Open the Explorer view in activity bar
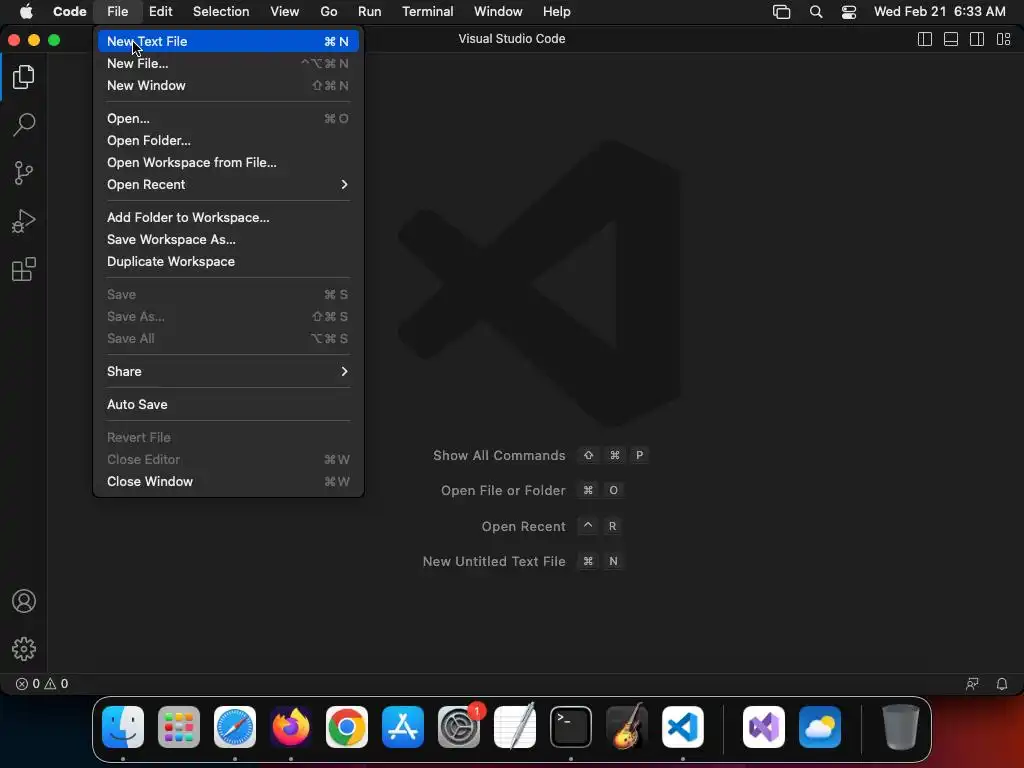 [24, 77]
